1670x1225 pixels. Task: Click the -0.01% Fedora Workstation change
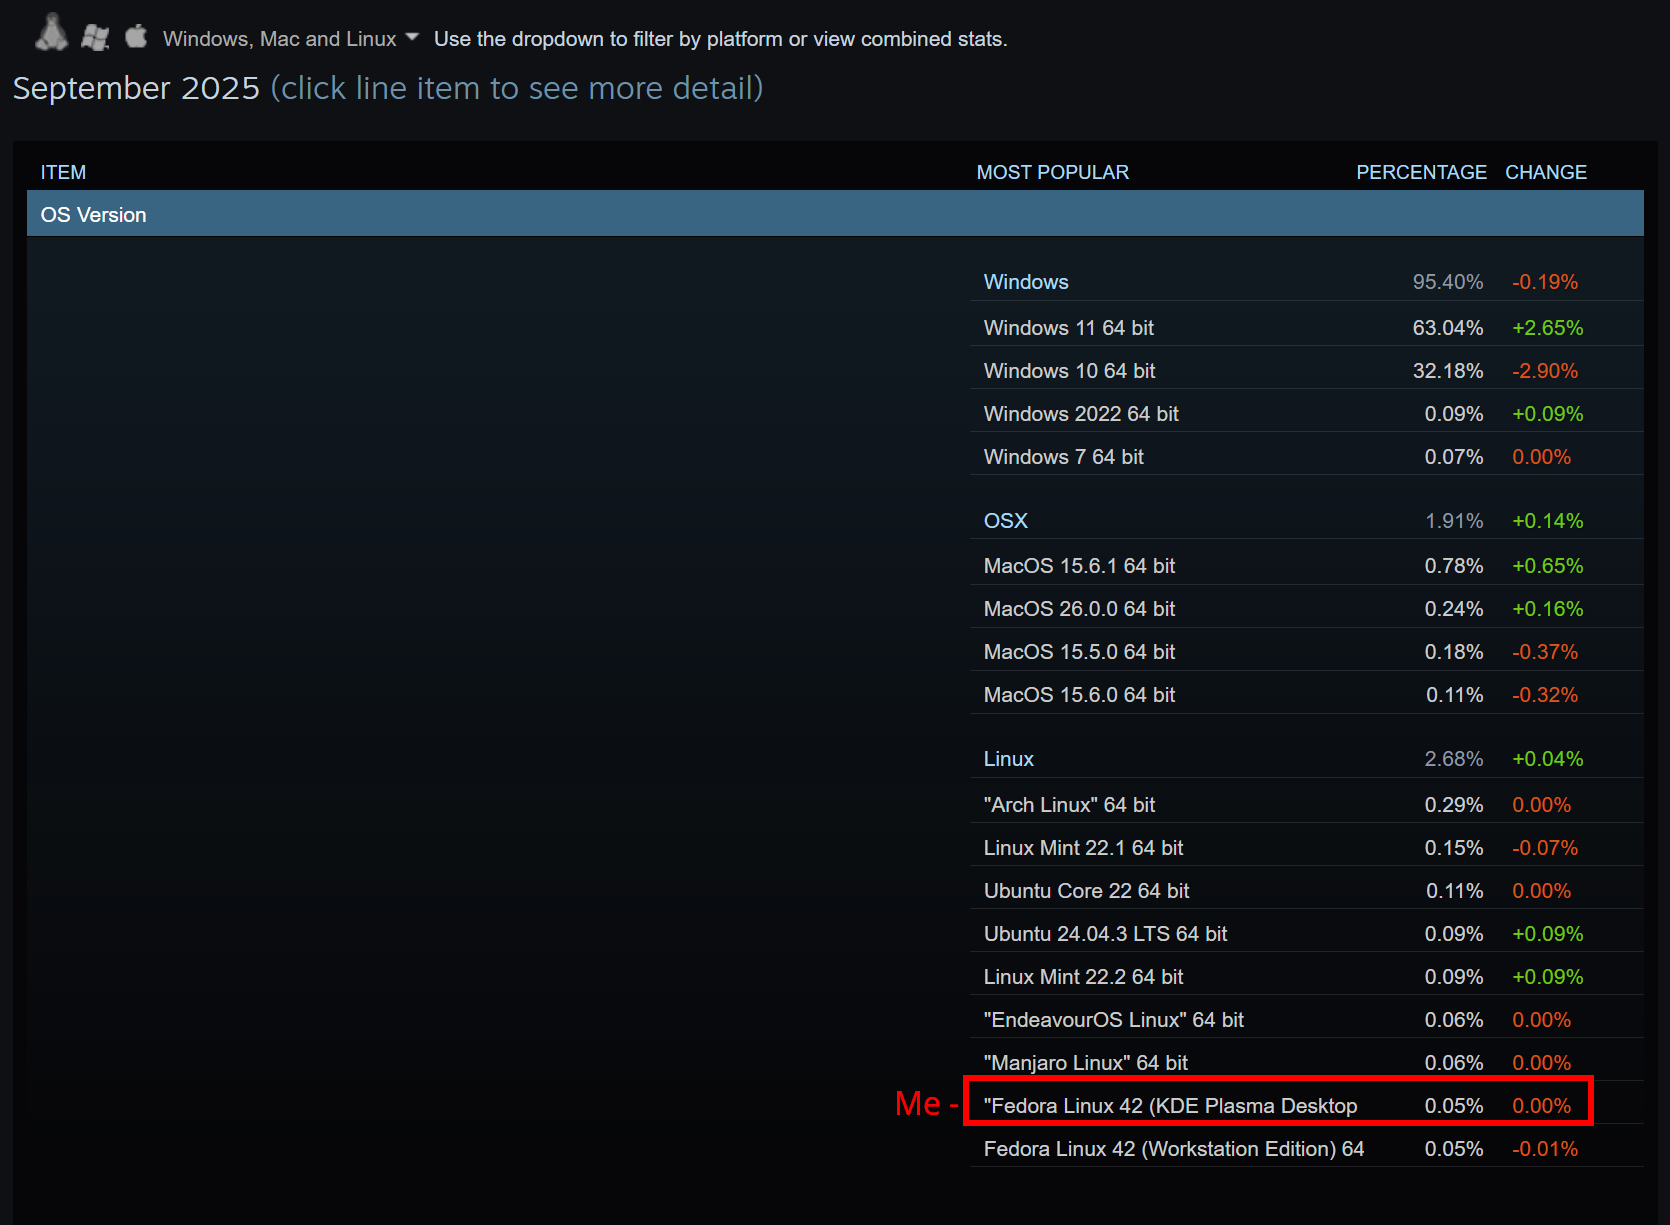pos(1545,1149)
